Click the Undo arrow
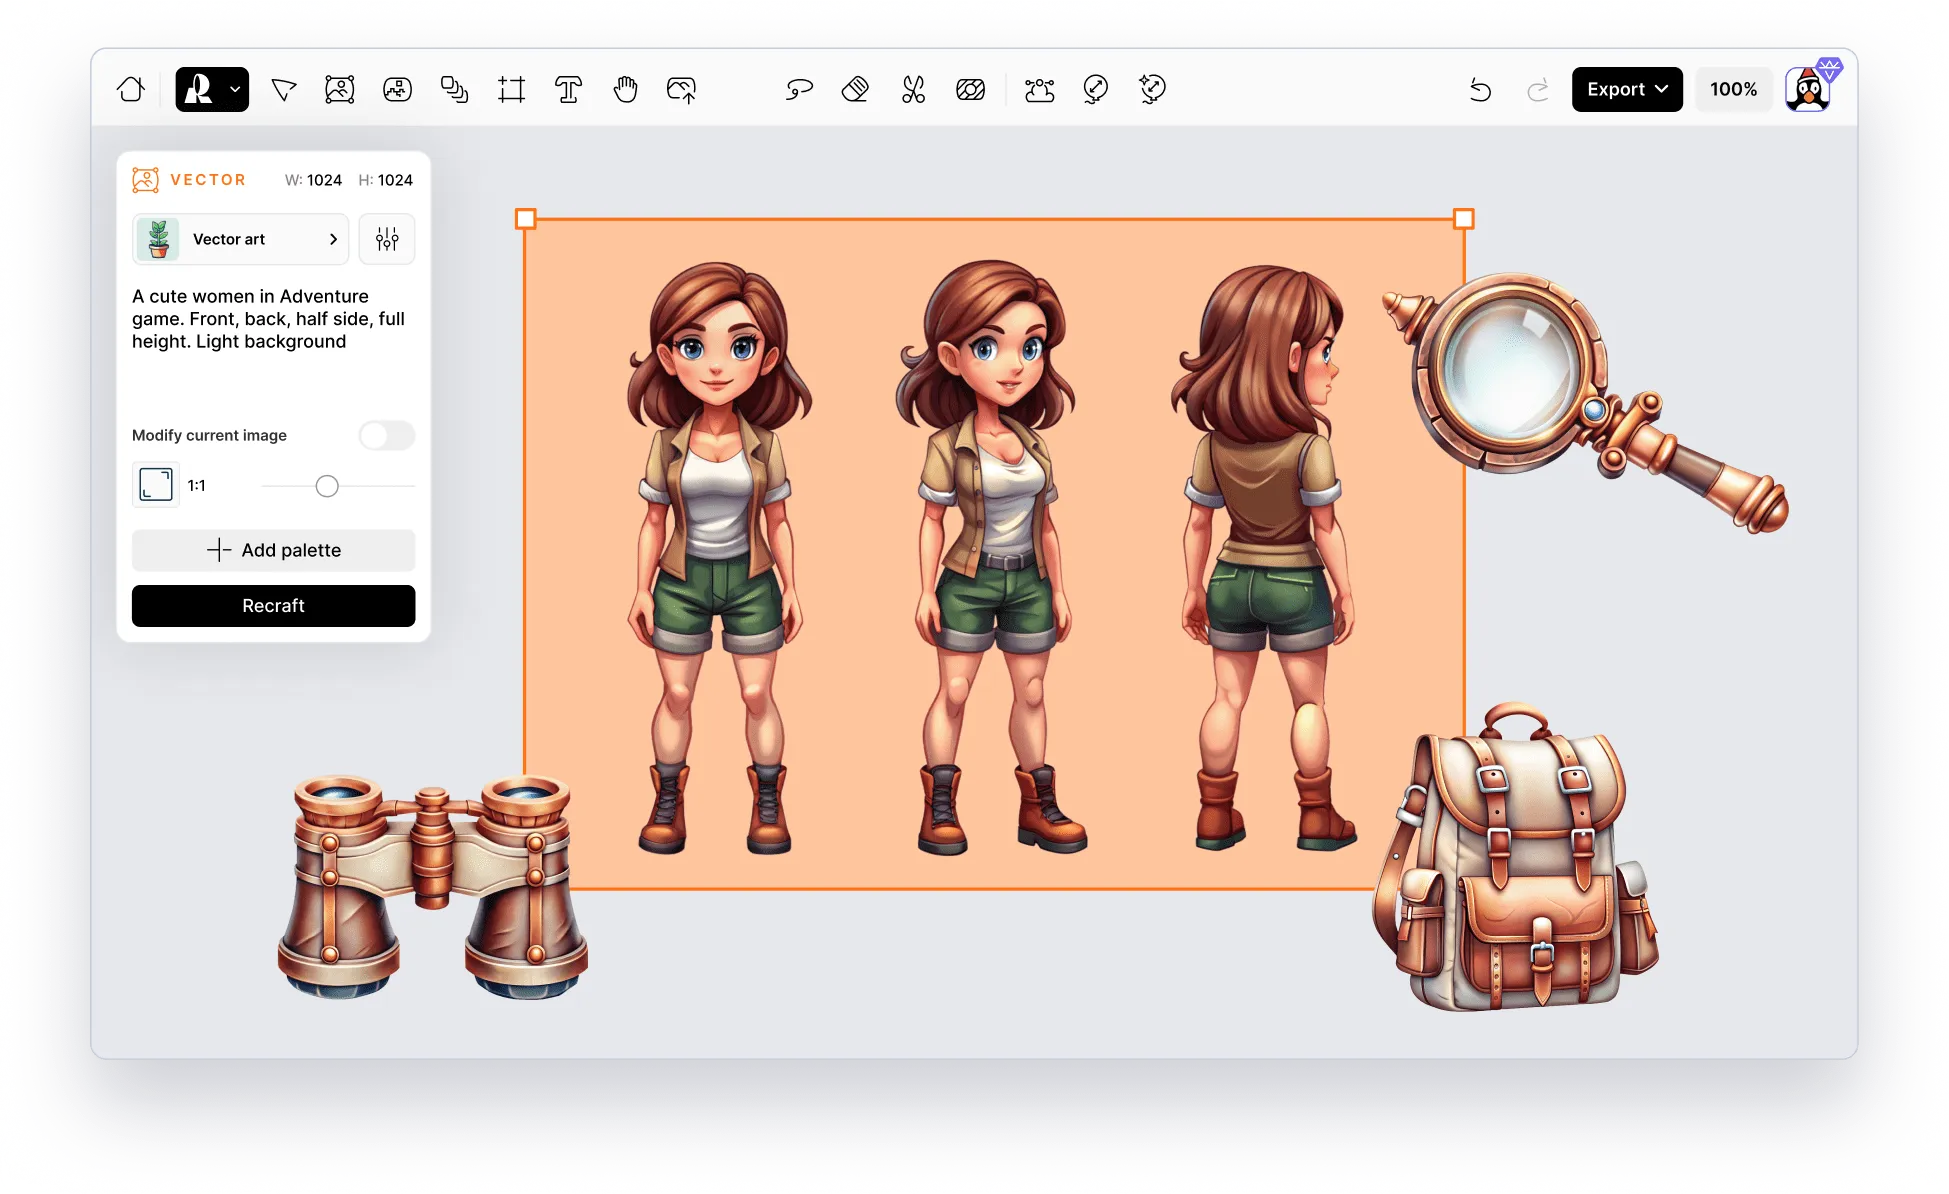This screenshot has height=1194, width=1949. pyautogui.click(x=1480, y=90)
